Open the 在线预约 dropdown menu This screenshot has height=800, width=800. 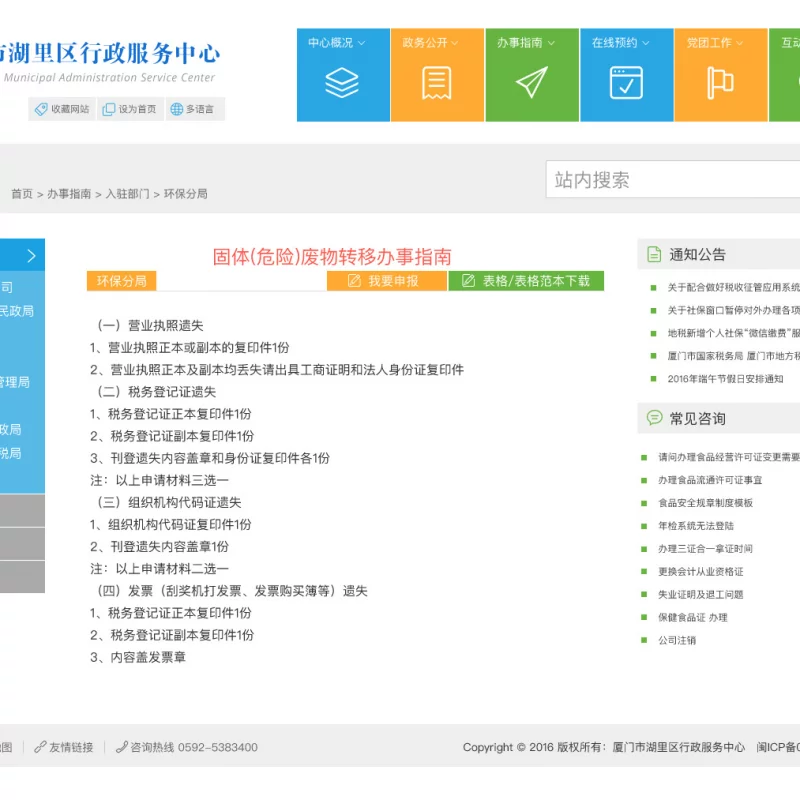point(620,43)
